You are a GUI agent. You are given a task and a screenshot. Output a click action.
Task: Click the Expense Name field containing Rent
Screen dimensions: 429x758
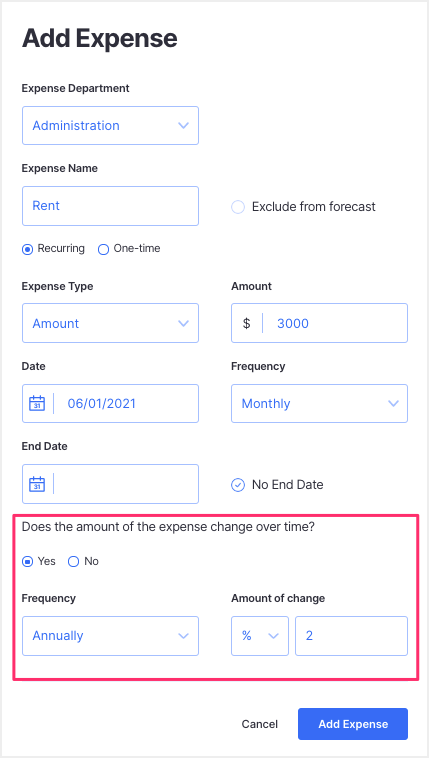pos(110,206)
